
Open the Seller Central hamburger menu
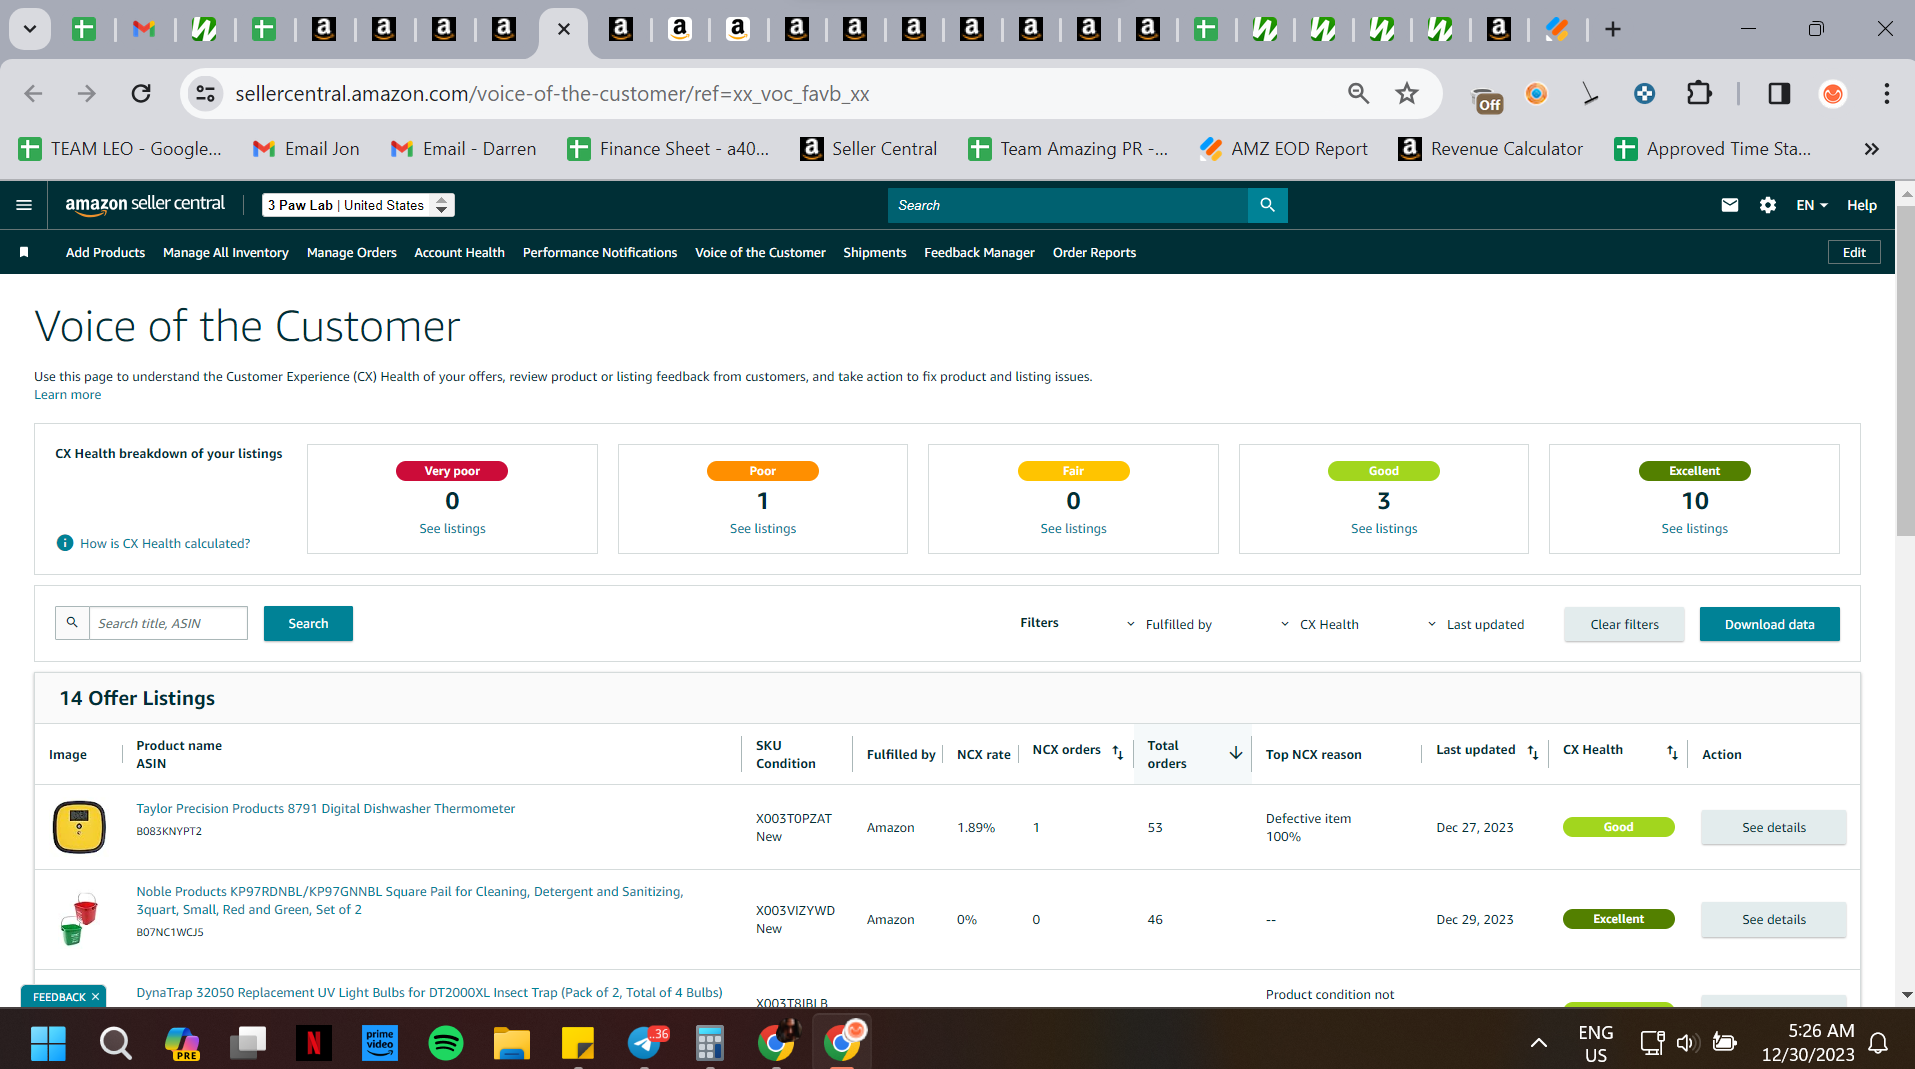point(24,205)
